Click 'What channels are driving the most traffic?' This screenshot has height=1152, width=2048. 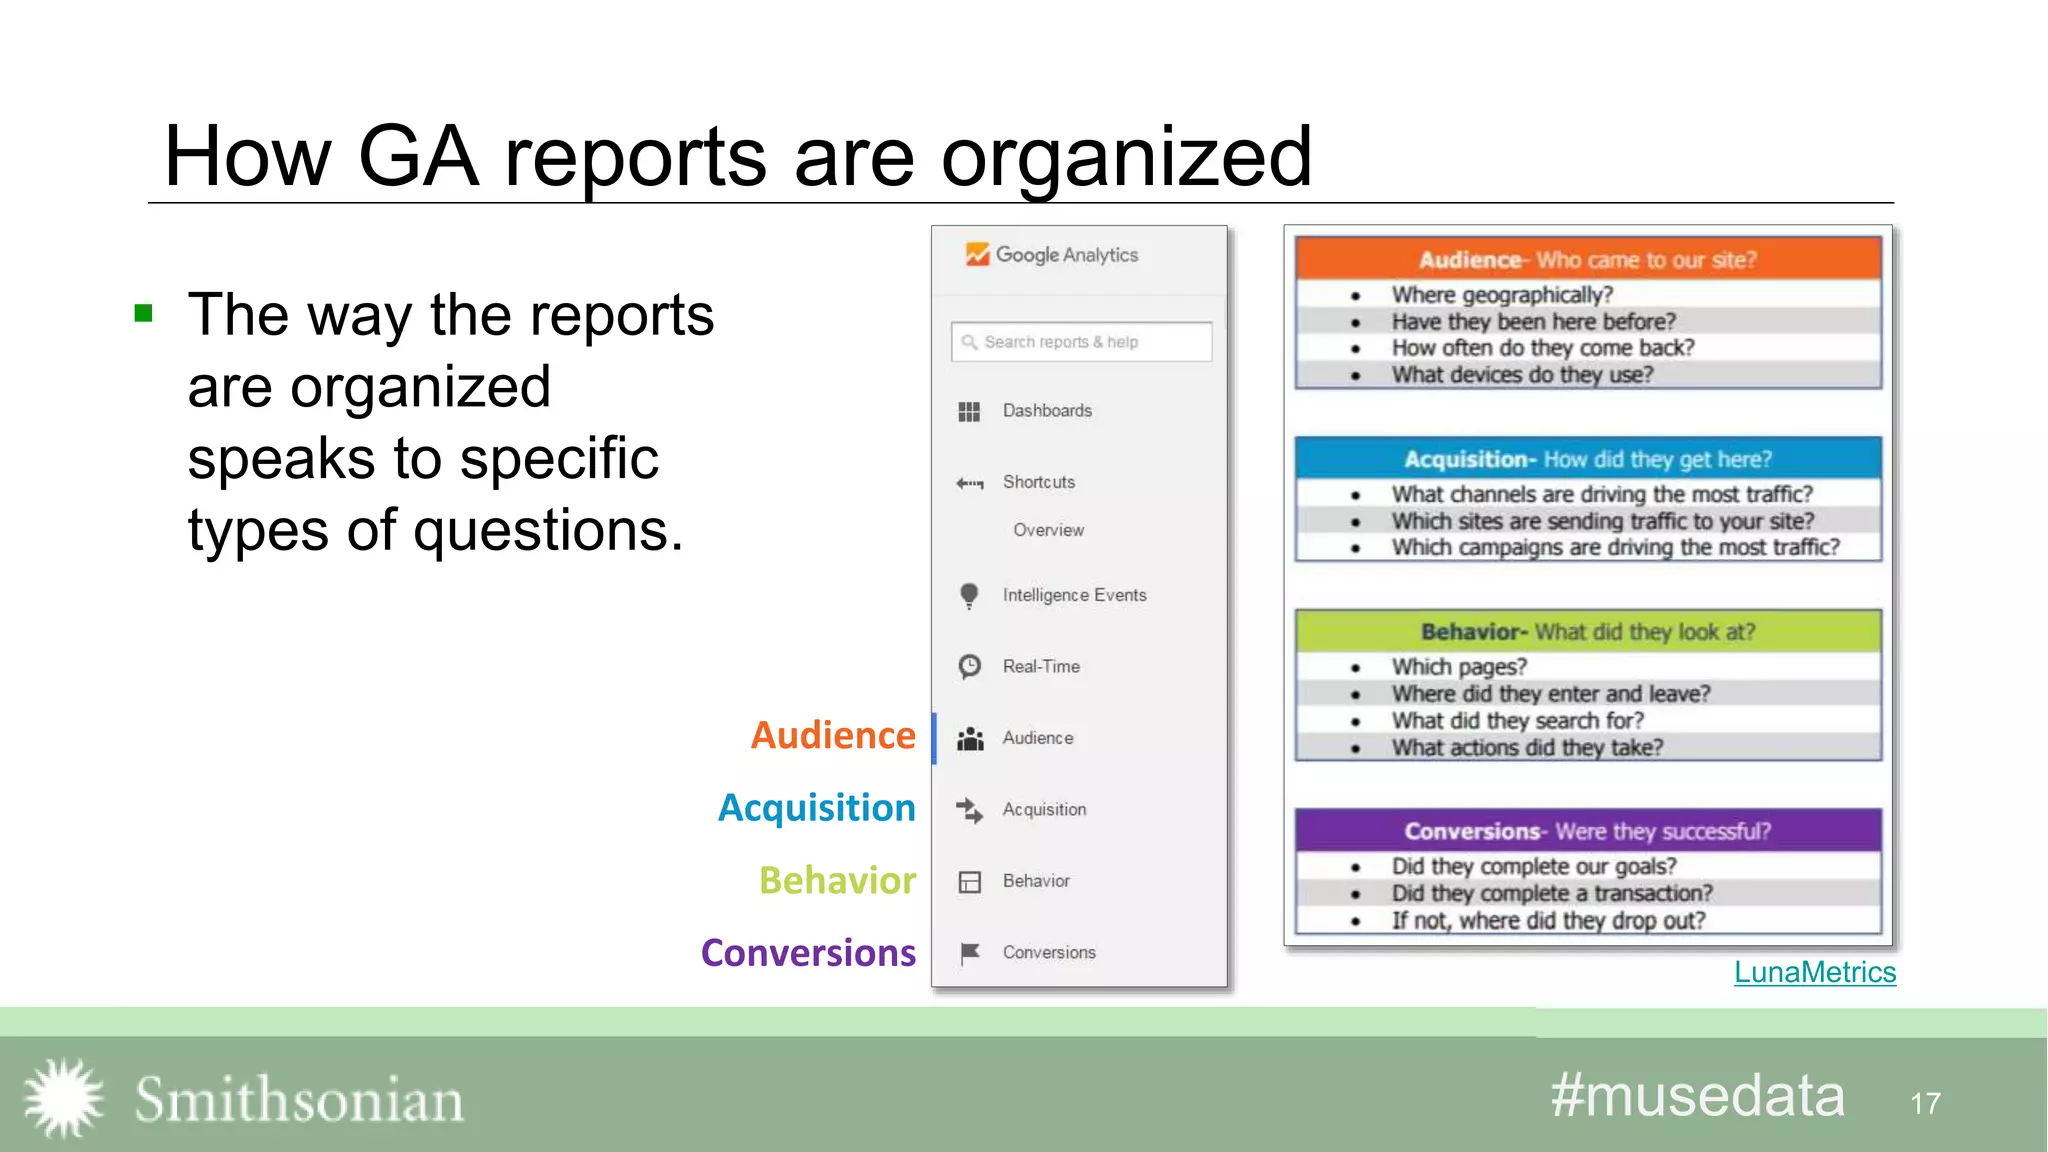pyautogui.click(x=1602, y=495)
